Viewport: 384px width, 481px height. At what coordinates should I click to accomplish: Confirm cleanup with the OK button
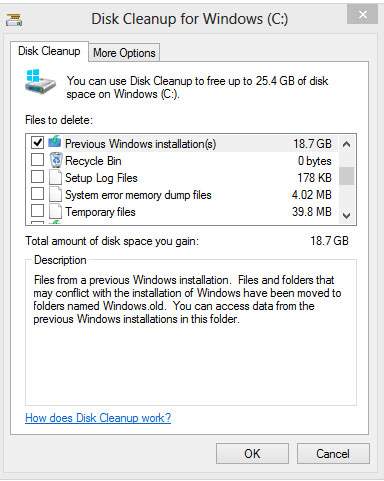[252, 453]
